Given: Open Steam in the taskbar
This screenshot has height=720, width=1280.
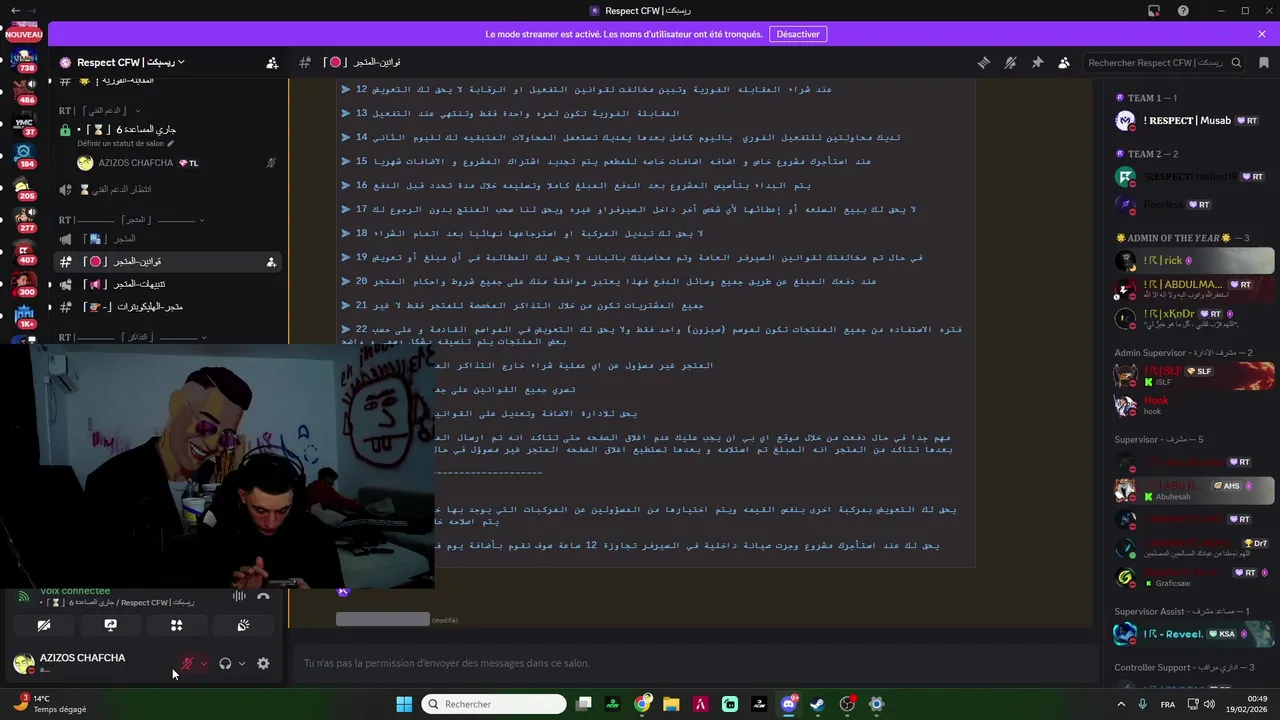Looking at the screenshot, I should 818,704.
